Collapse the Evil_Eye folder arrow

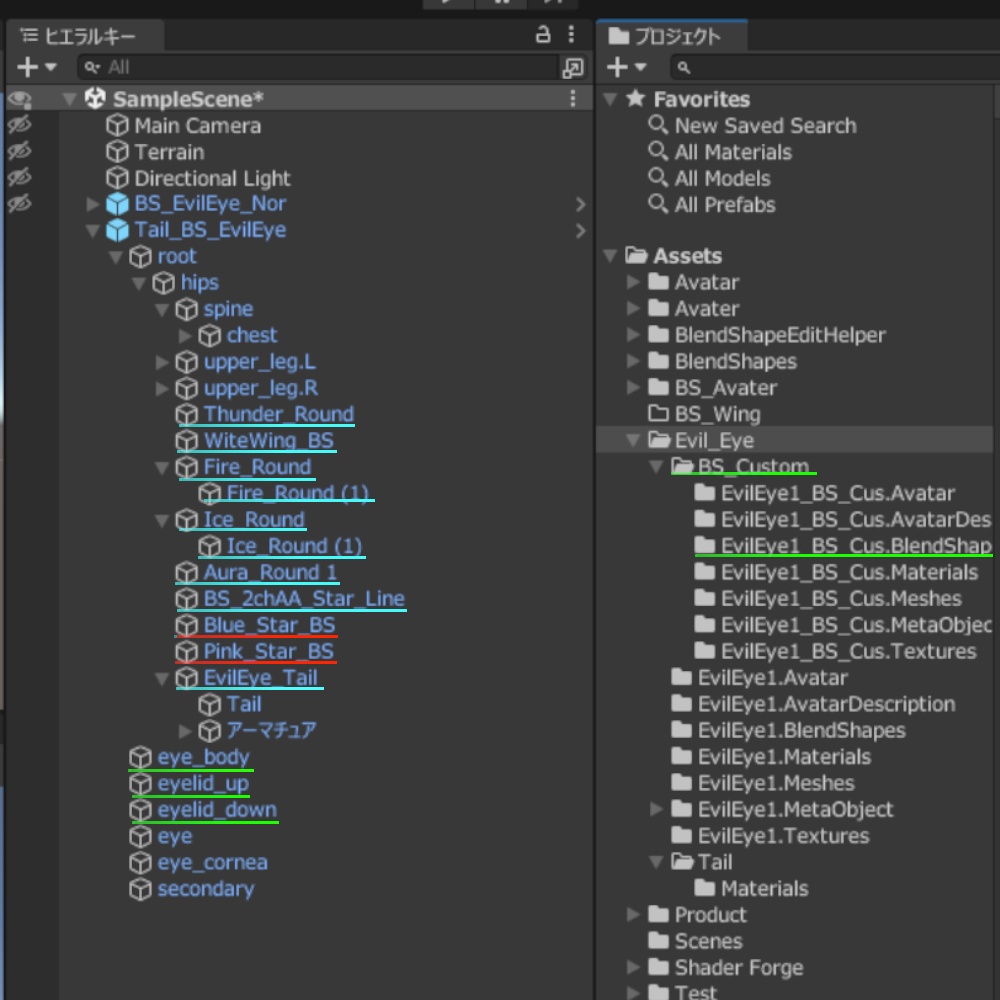click(633, 441)
